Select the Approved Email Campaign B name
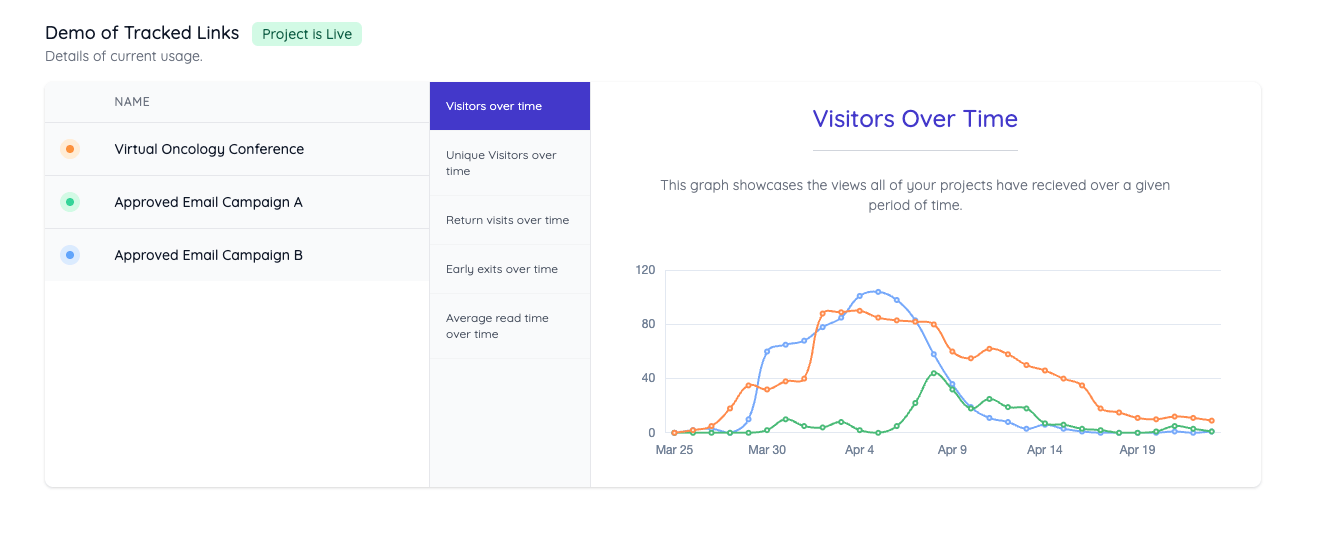 208,255
